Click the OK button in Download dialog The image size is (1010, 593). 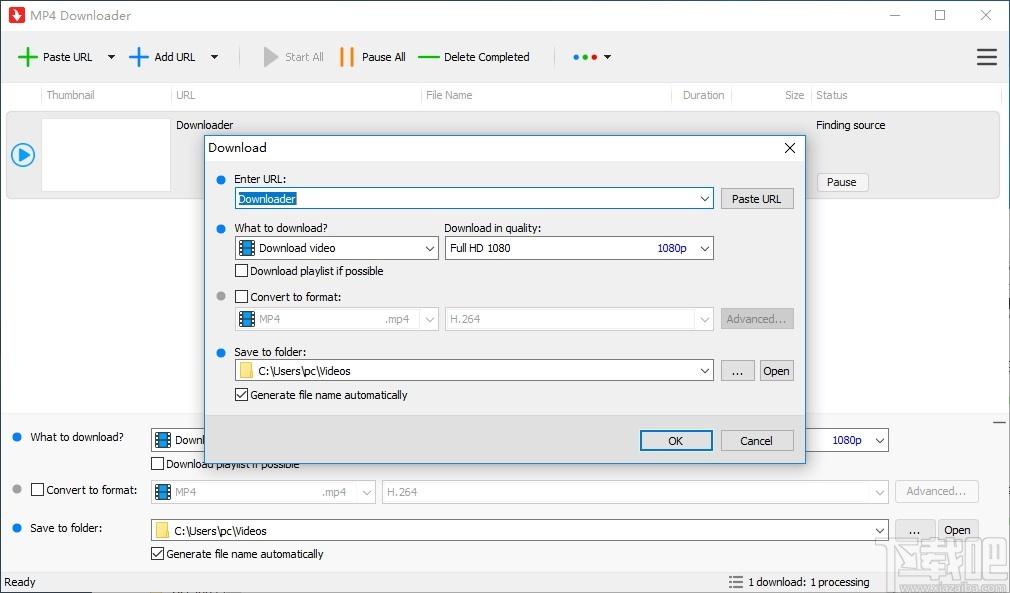(676, 441)
